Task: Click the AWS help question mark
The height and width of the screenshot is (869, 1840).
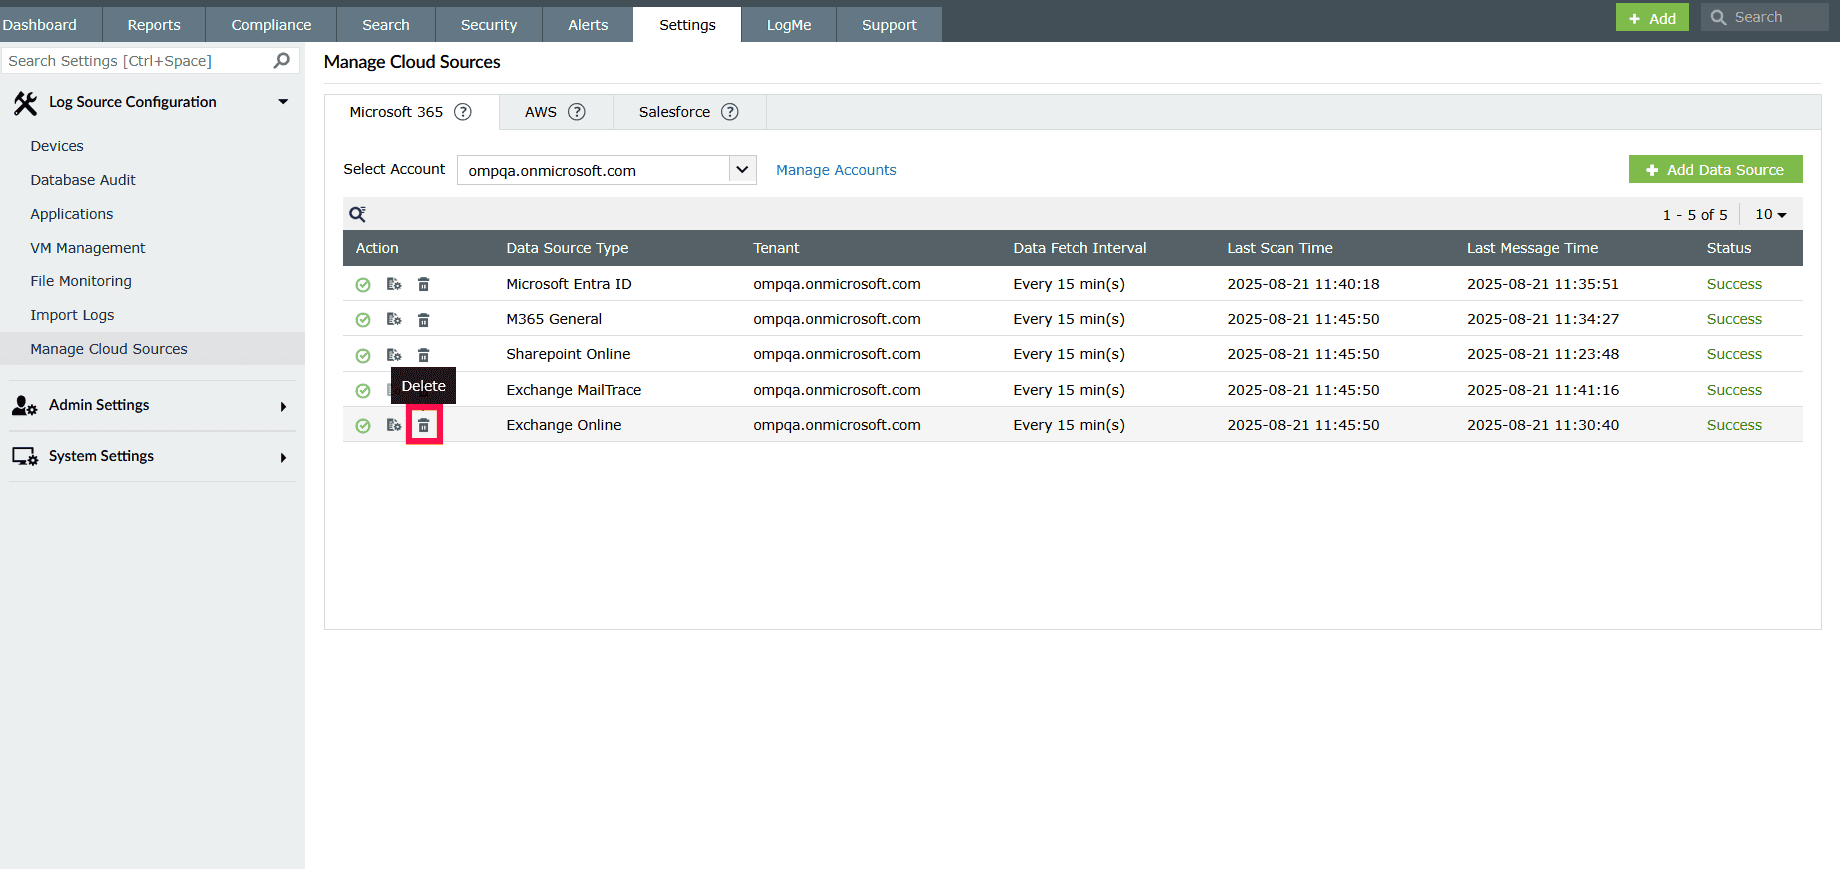Action: 577,112
